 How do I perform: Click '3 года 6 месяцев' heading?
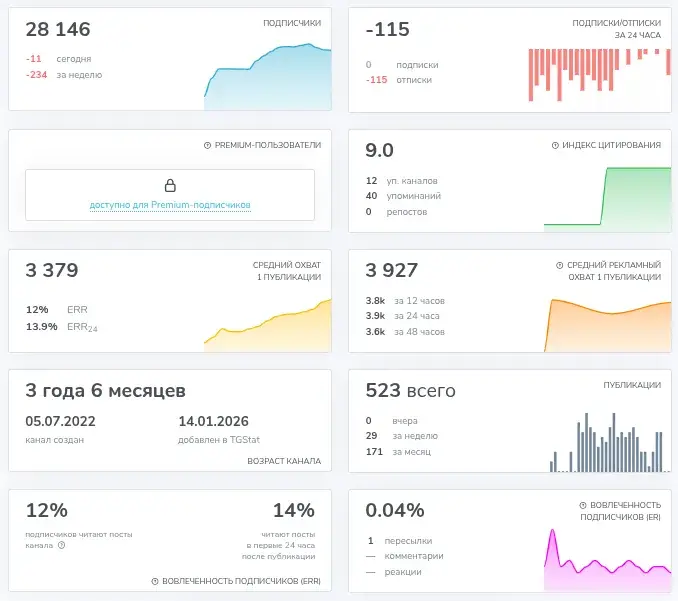tap(106, 390)
